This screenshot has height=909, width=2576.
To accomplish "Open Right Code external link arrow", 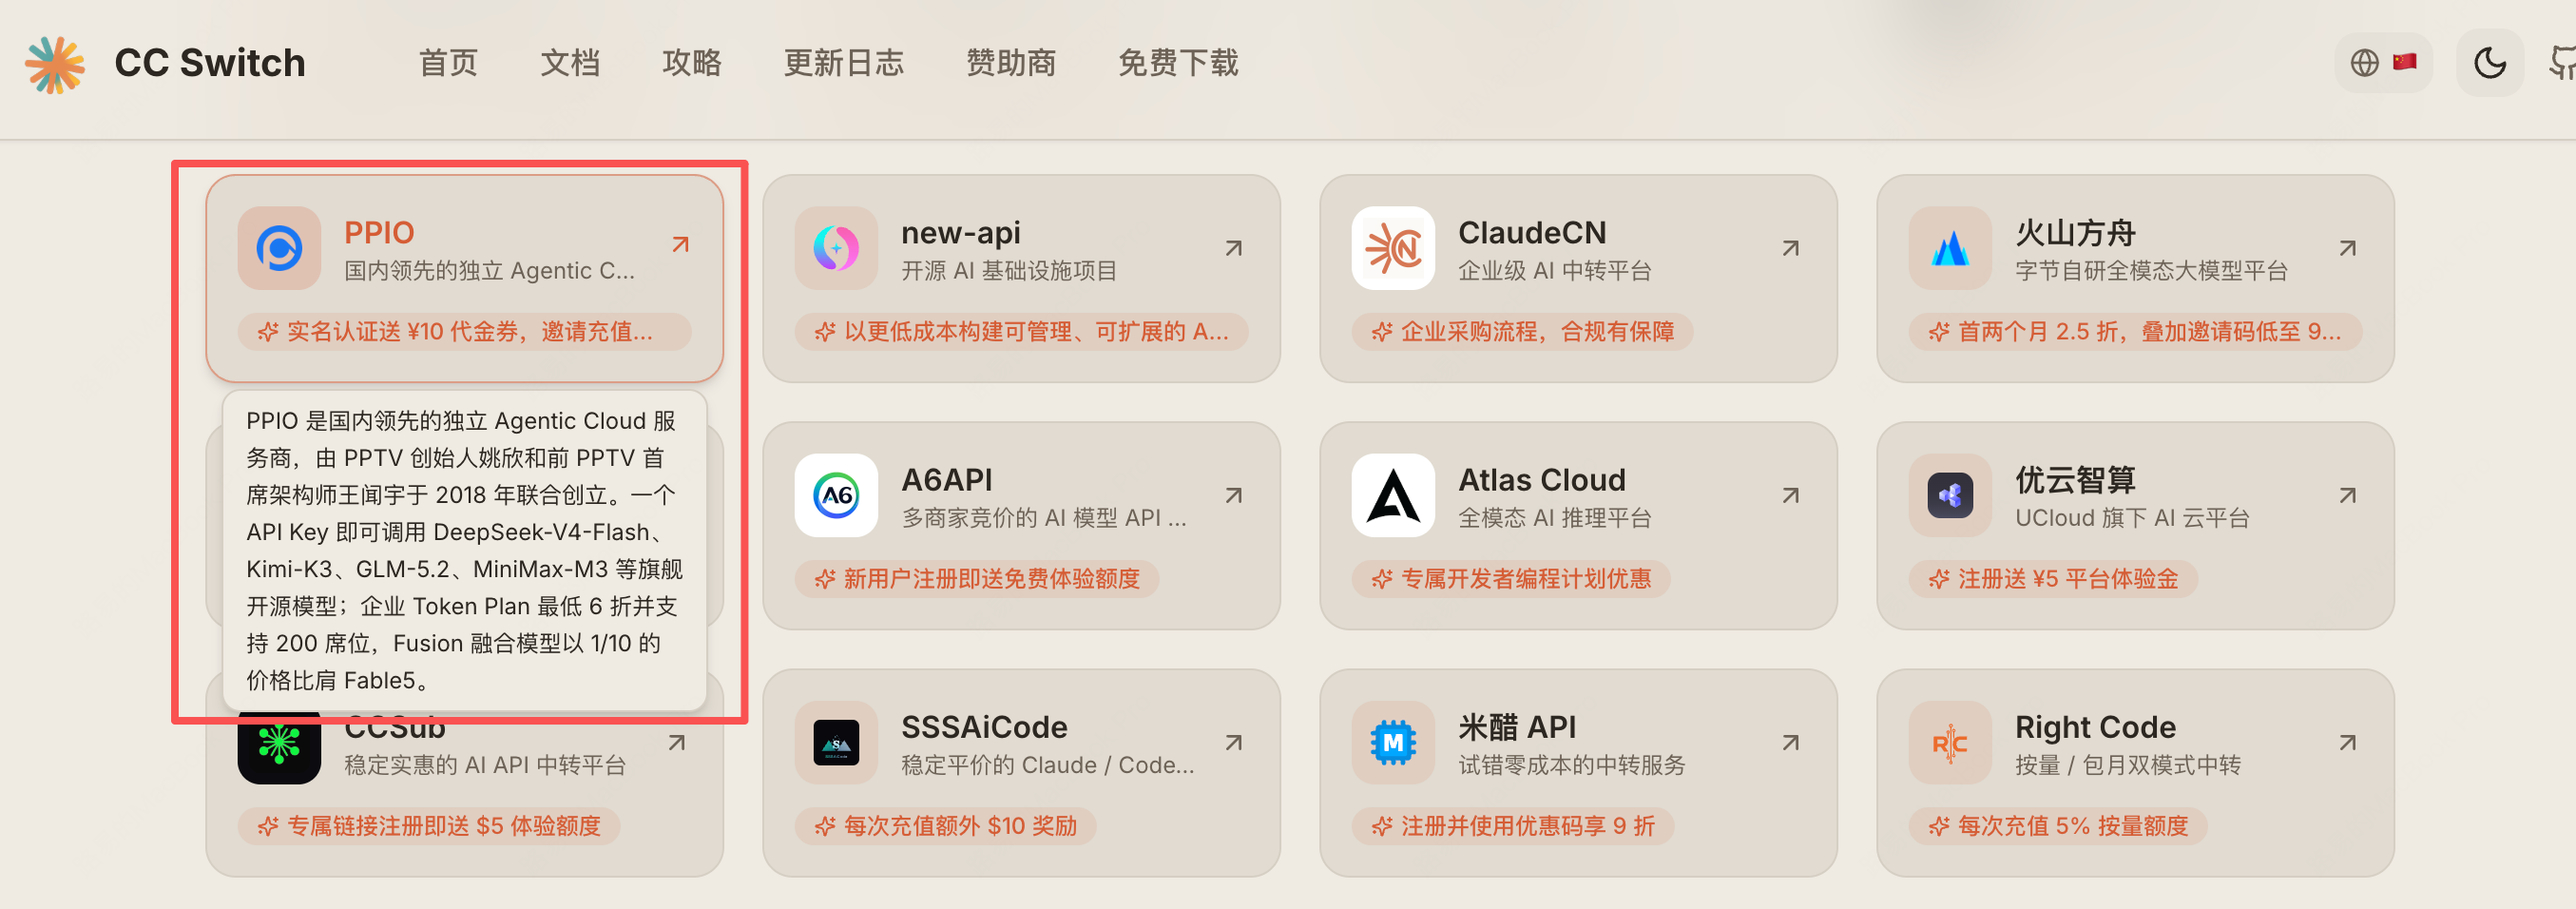I will click(x=2348, y=743).
